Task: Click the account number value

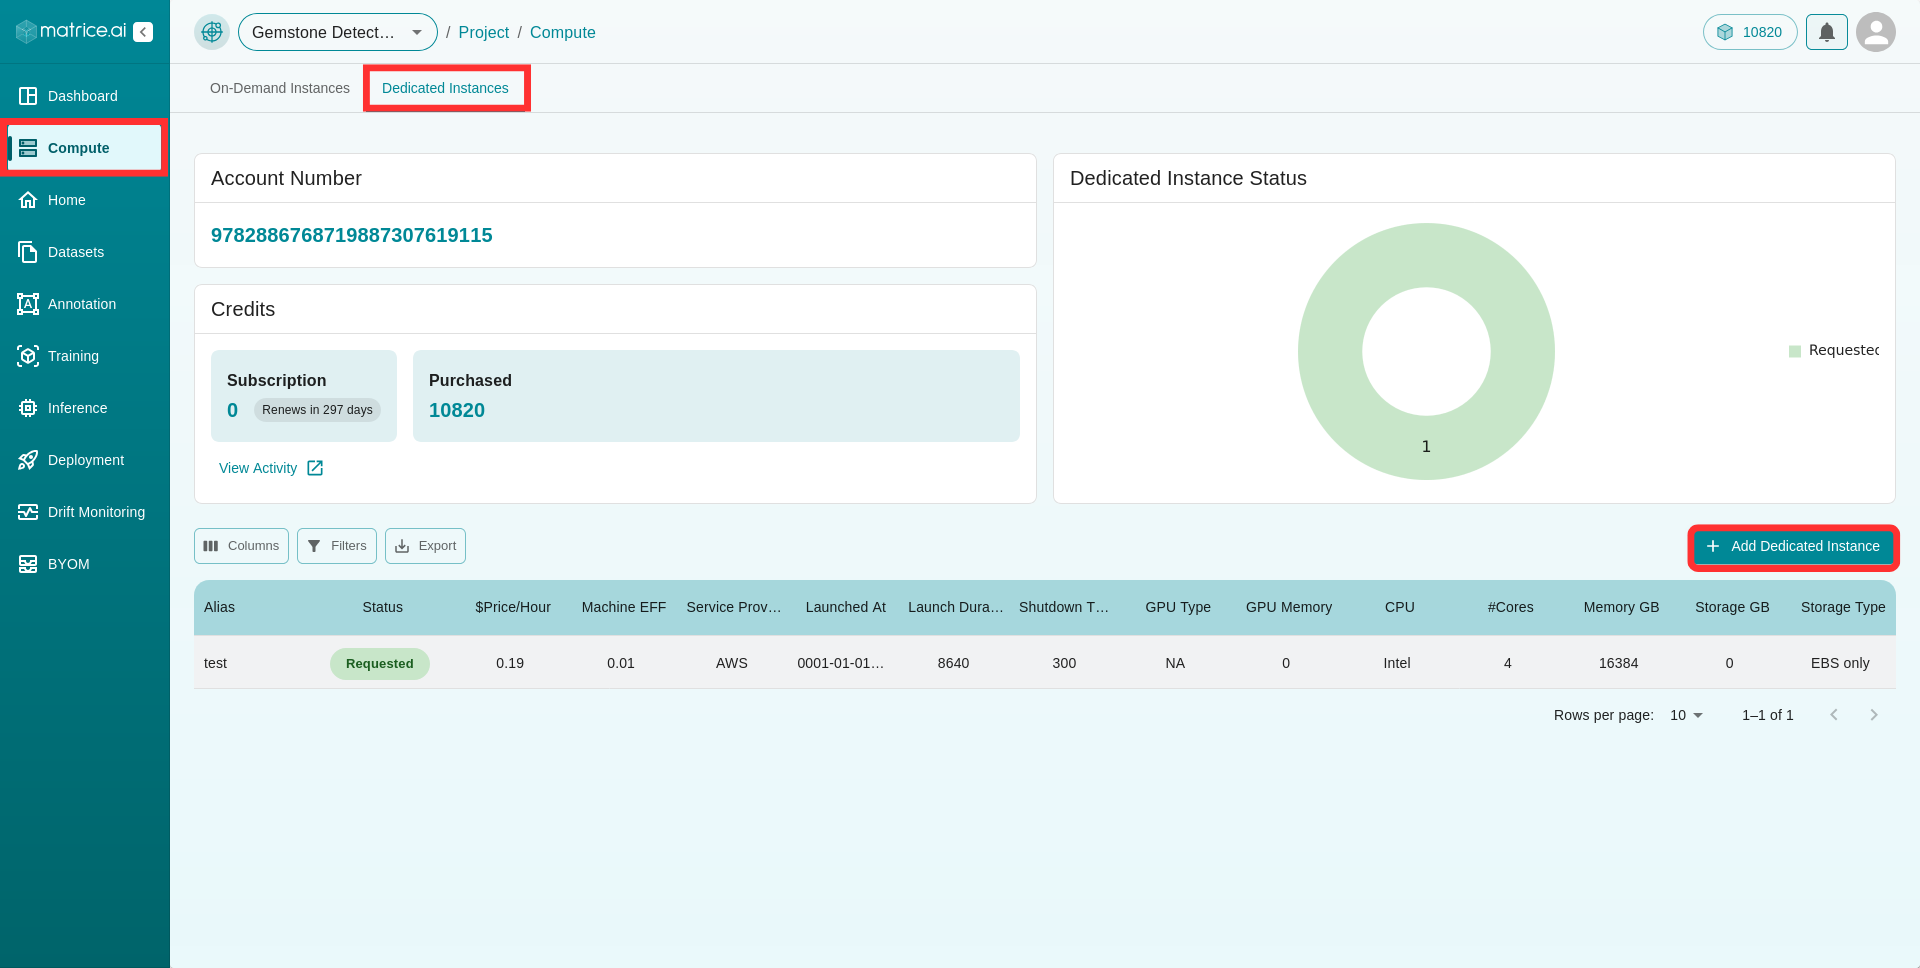Action: [x=352, y=235]
